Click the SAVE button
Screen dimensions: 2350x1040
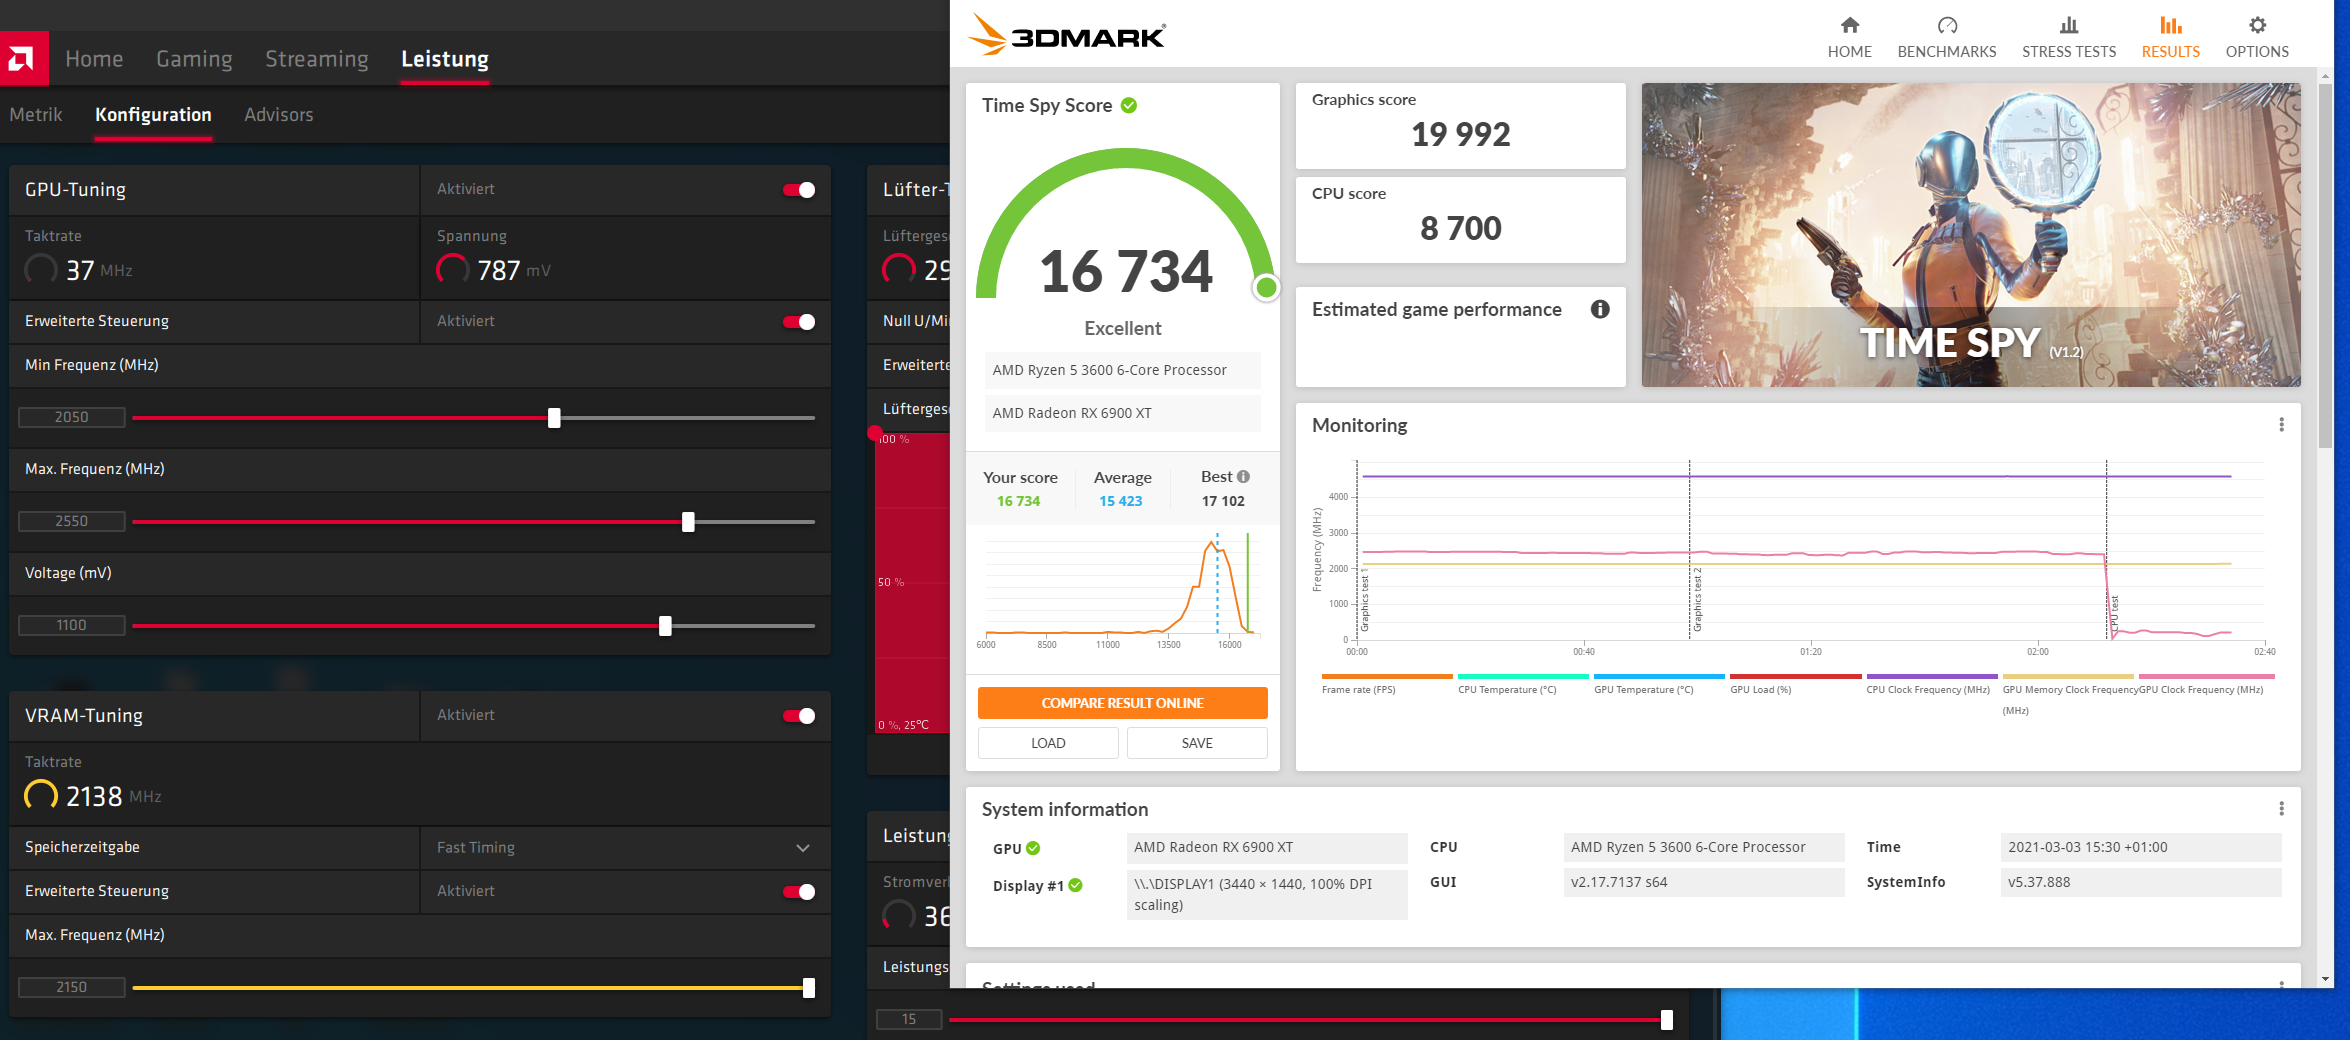point(1197,743)
